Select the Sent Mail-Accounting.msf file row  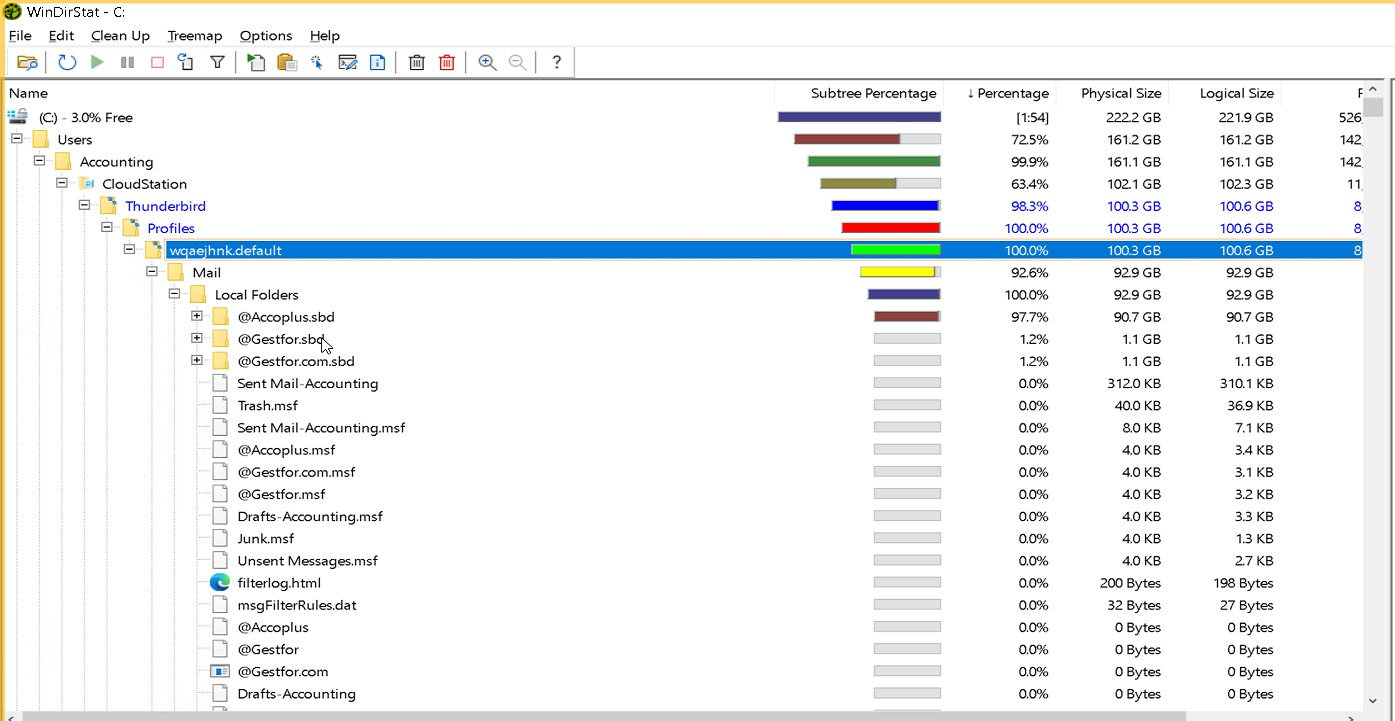pos(321,428)
